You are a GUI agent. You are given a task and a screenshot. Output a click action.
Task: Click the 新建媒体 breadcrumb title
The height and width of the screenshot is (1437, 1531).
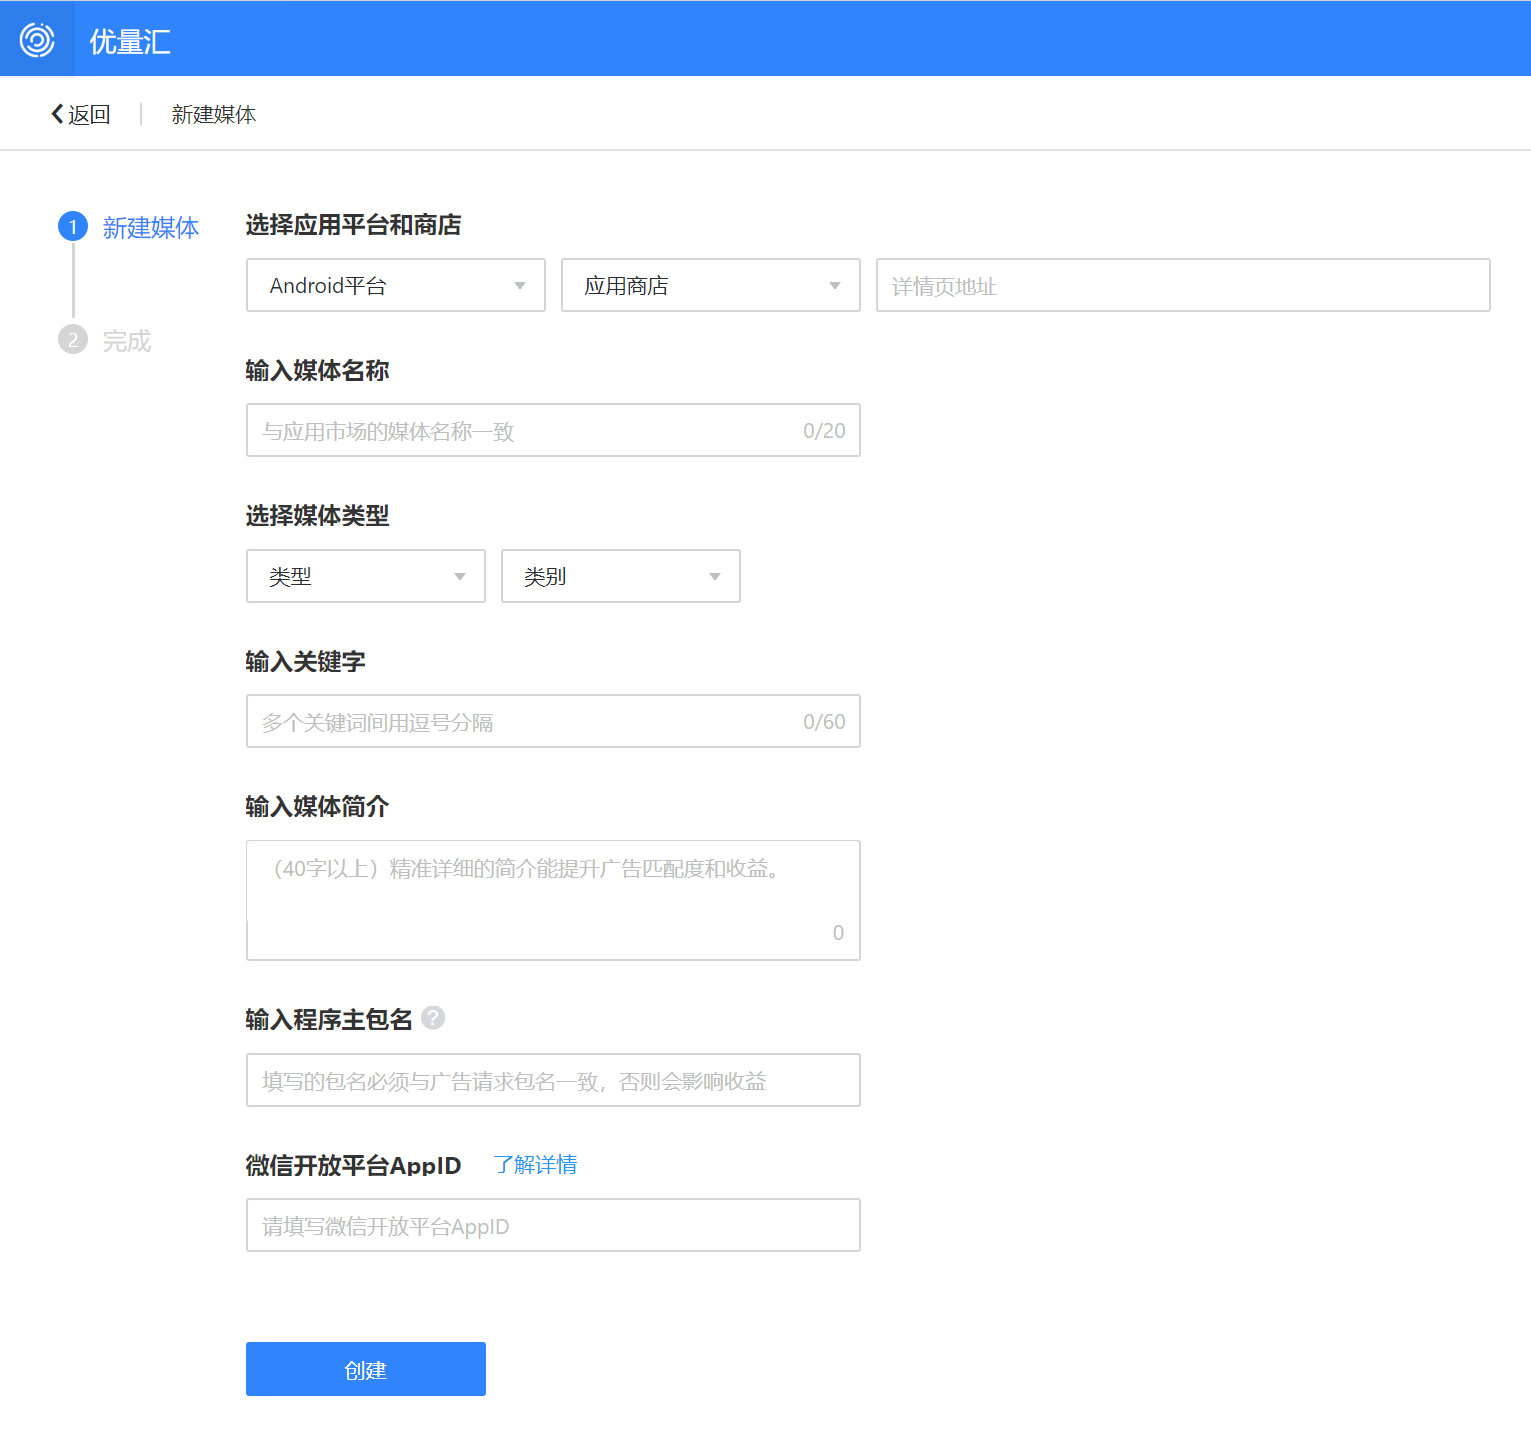coord(214,115)
